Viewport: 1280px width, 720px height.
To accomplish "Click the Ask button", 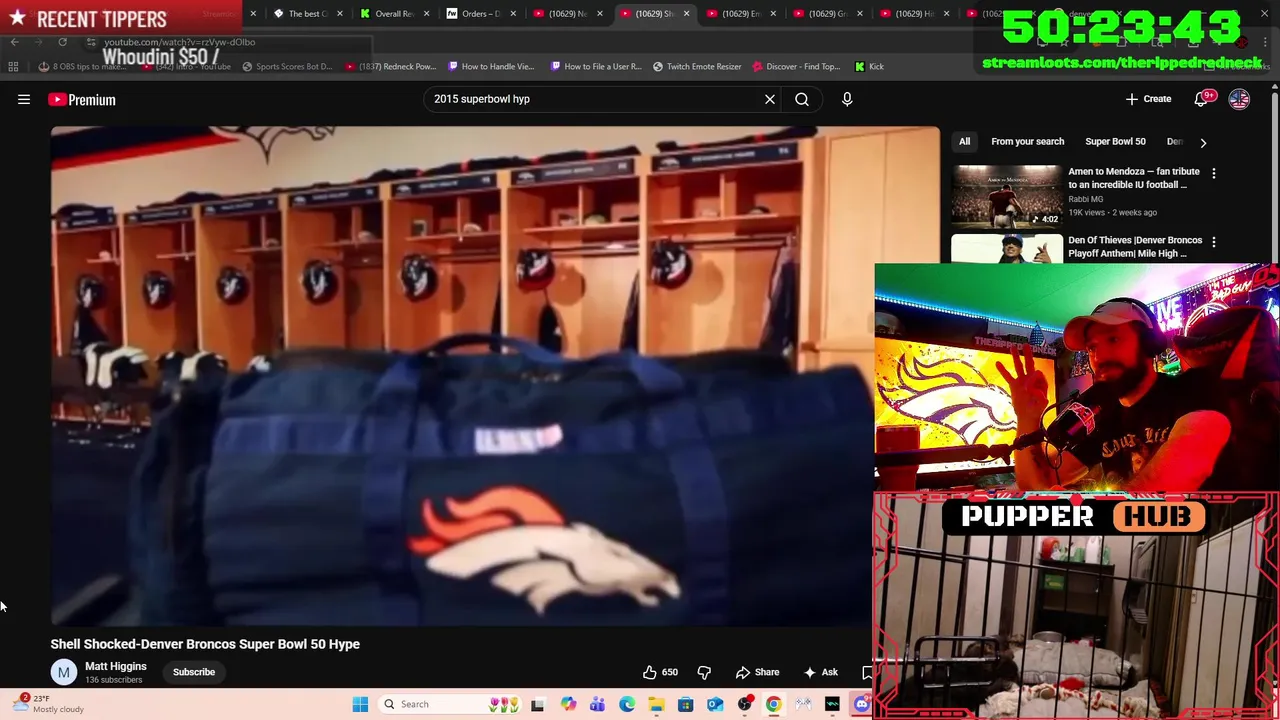I will [x=820, y=672].
